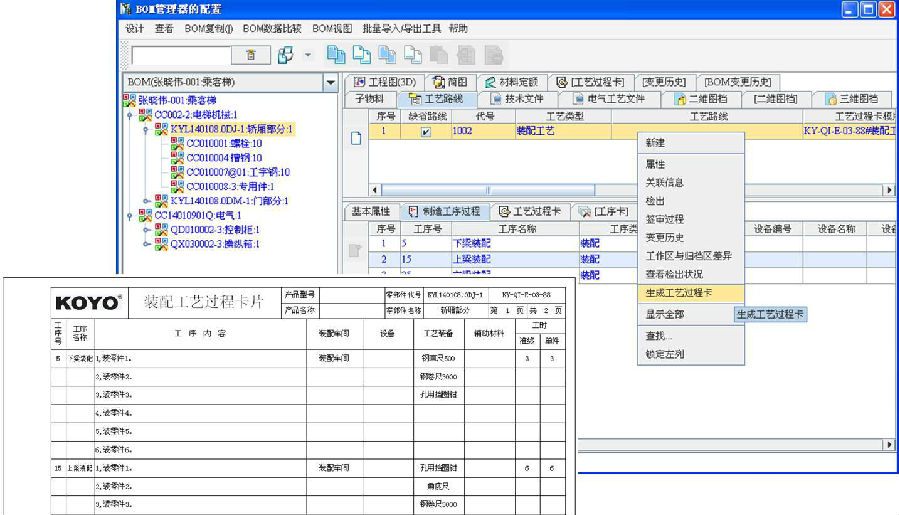Click the second copy icon in the toolbar

[x=362, y=55]
